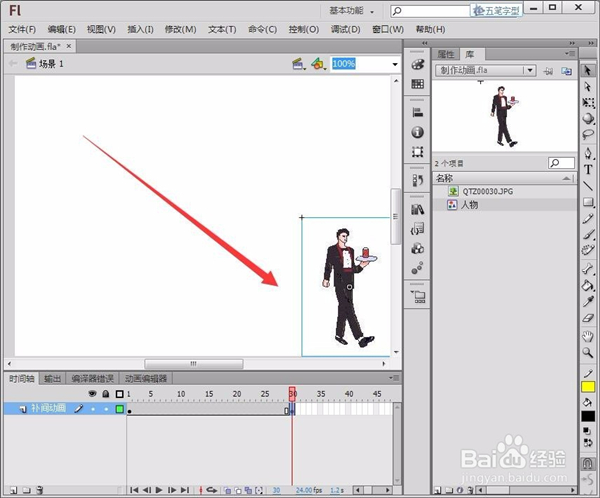Select the Eraser tool
600x498 pixels.
coord(588,318)
